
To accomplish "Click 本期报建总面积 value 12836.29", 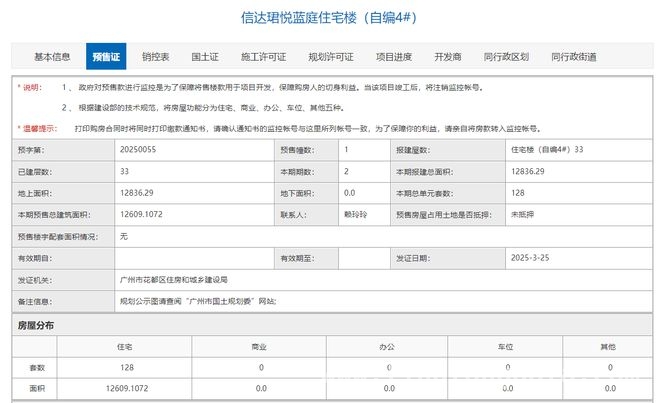I will [x=527, y=171].
